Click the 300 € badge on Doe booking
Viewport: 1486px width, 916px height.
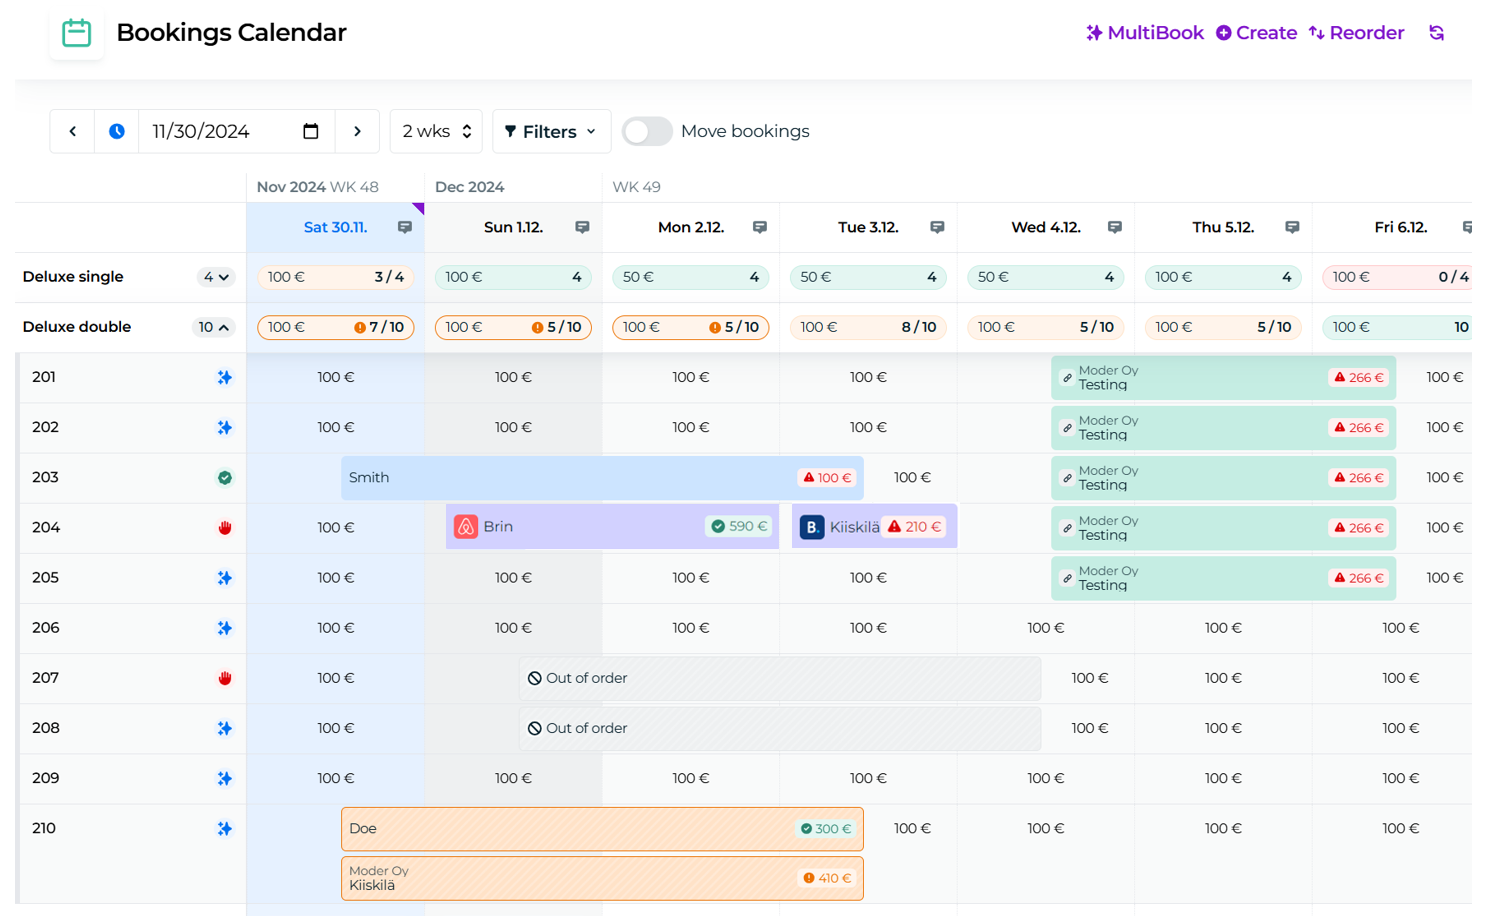pos(826,828)
